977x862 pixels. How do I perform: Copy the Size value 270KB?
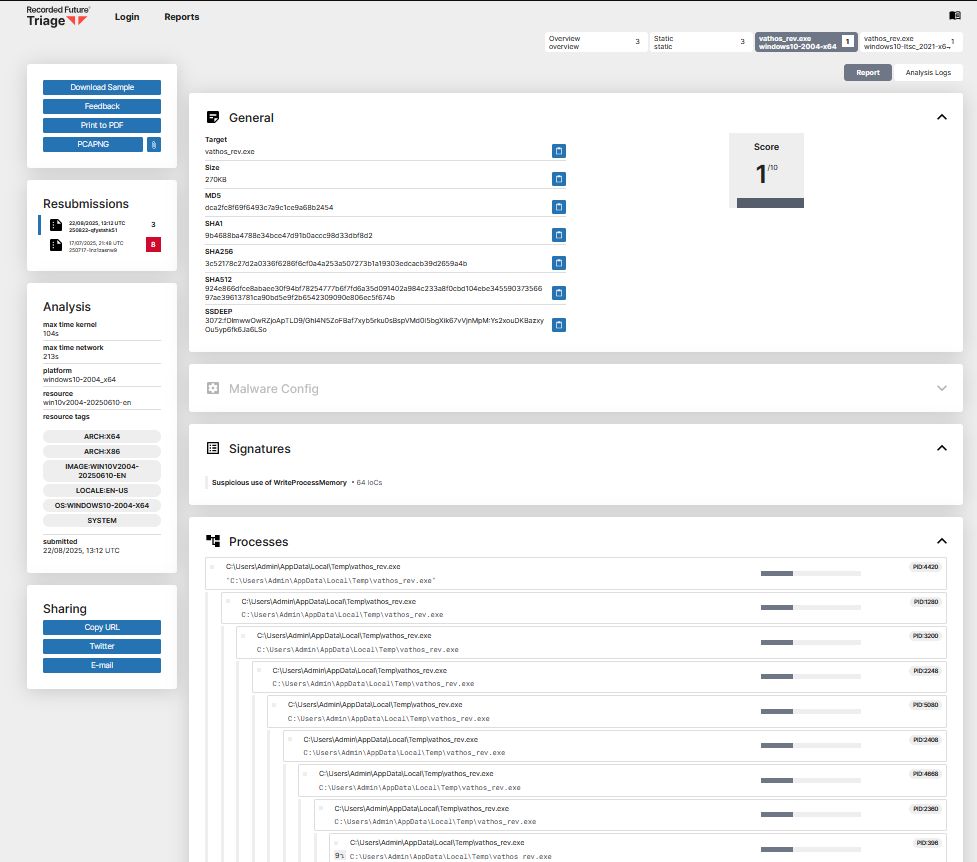[559, 179]
